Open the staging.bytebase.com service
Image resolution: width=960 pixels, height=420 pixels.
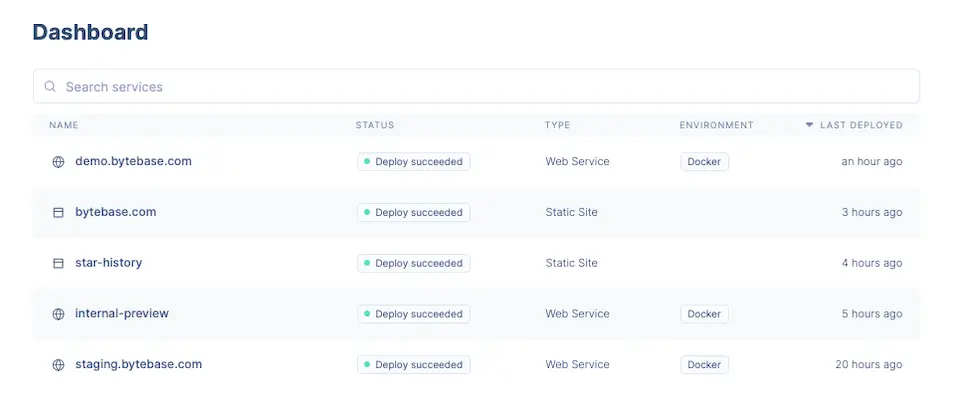click(x=138, y=365)
